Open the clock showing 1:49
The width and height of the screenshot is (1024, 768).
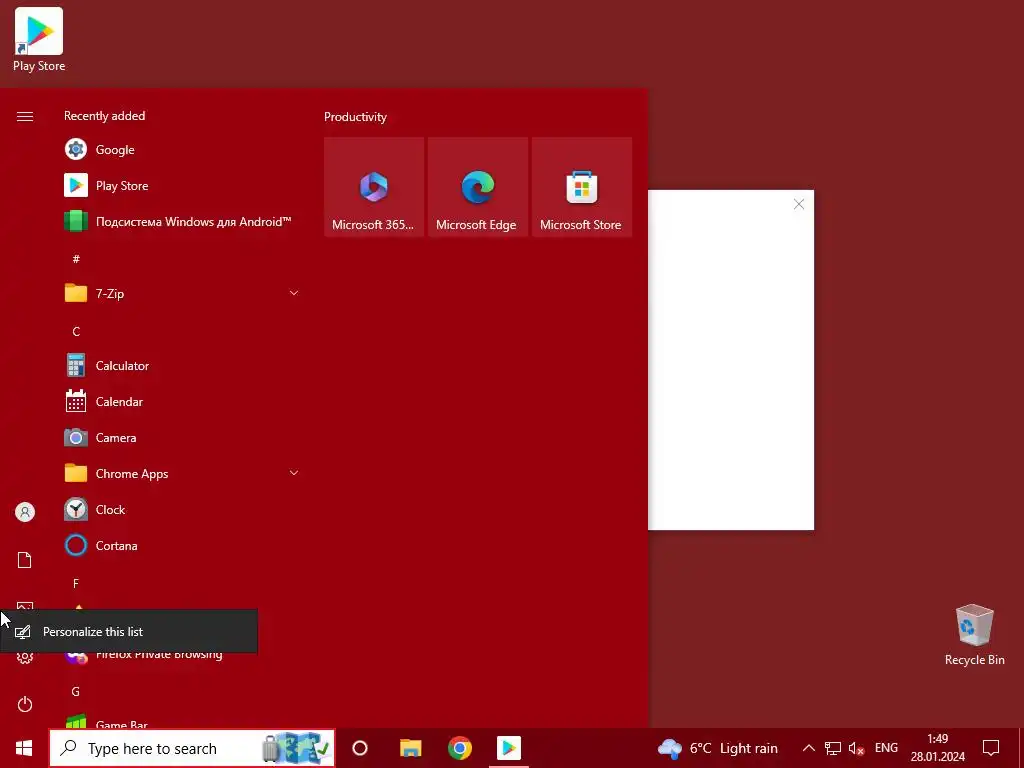(x=938, y=748)
